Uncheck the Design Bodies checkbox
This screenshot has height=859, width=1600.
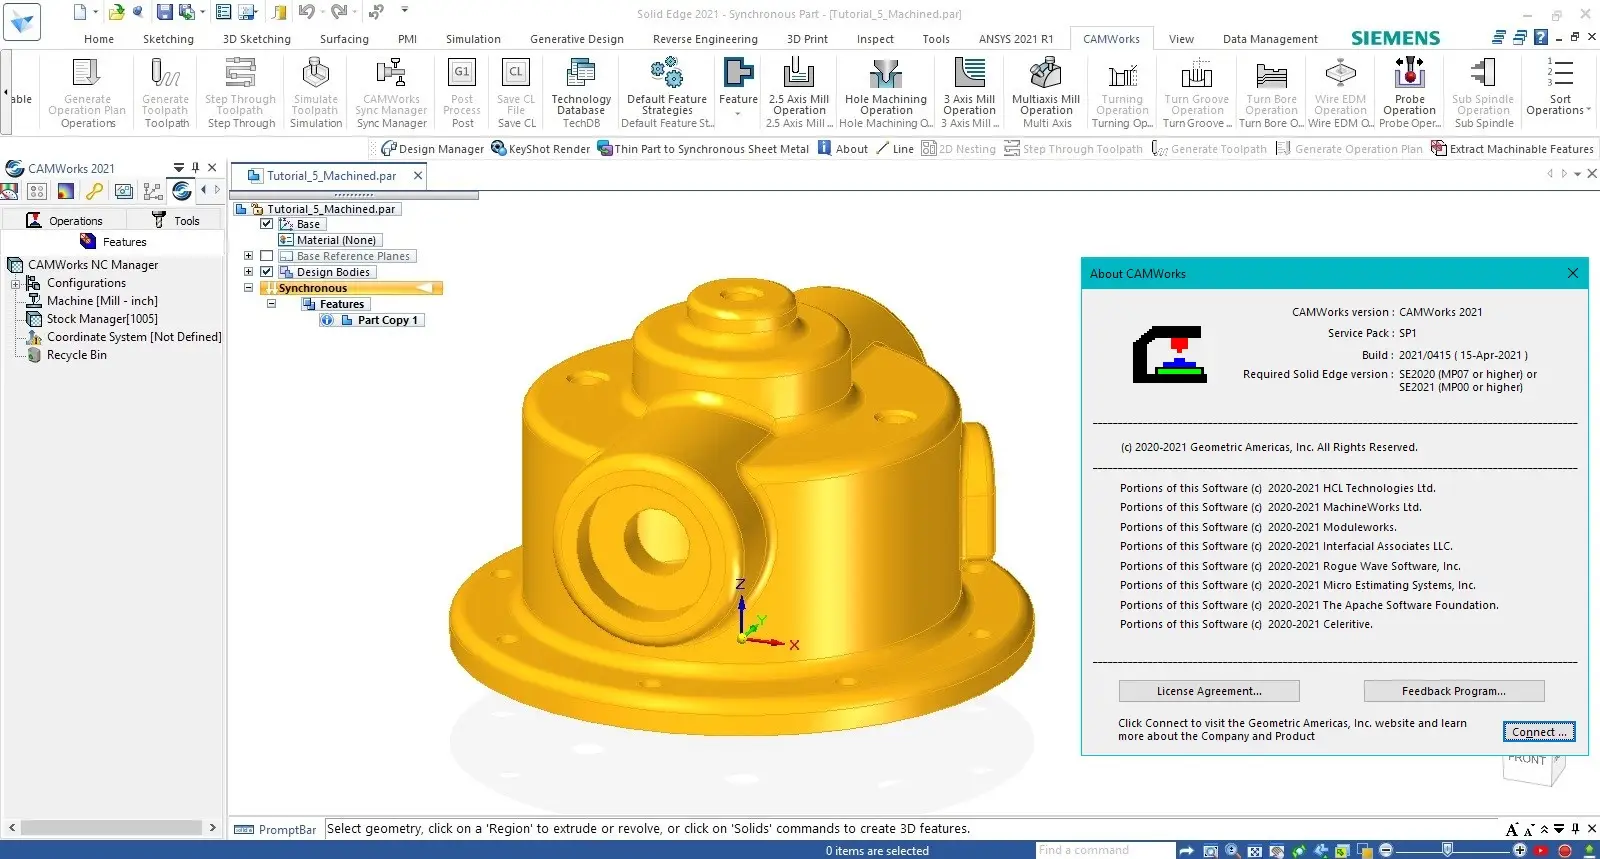coord(267,272)
